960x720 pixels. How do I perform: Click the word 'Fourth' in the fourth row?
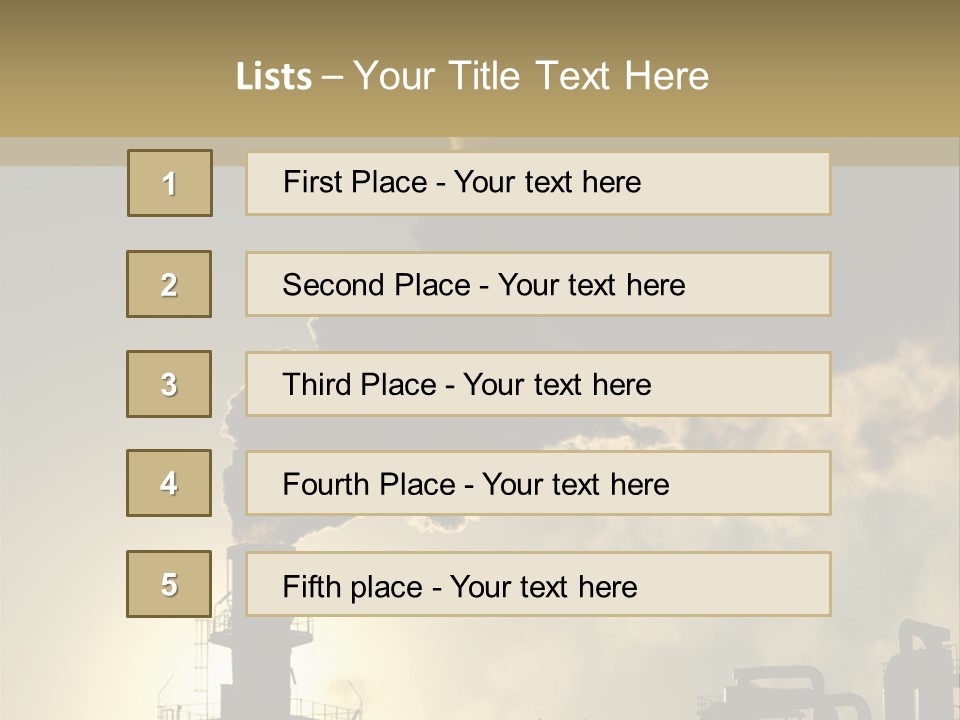tap(325, 484)
